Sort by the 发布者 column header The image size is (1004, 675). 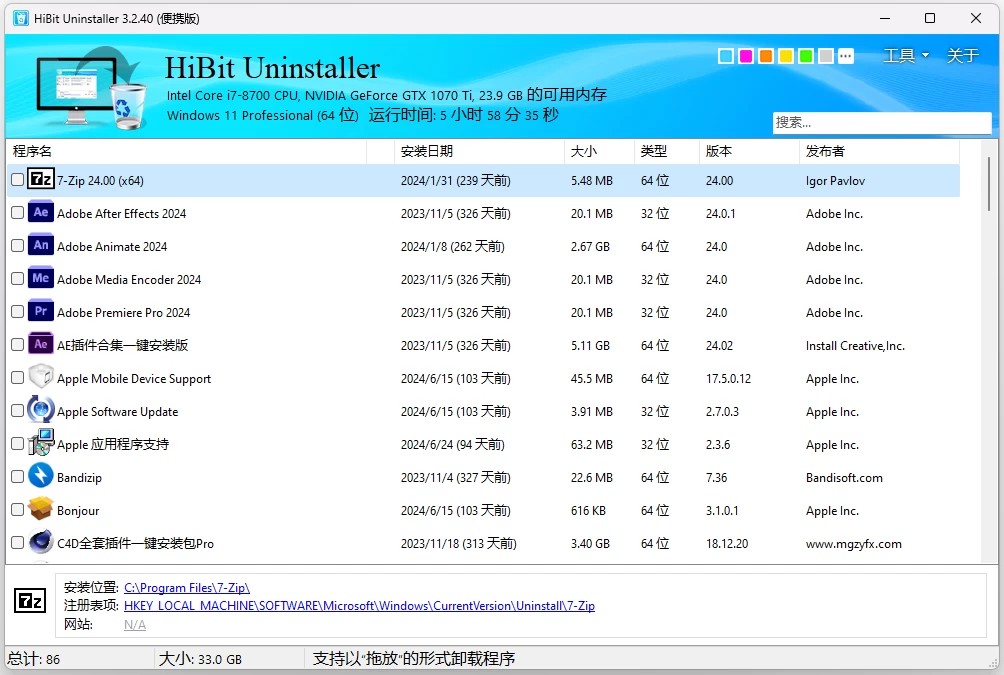pyautogui.click(x=825, y=151)
